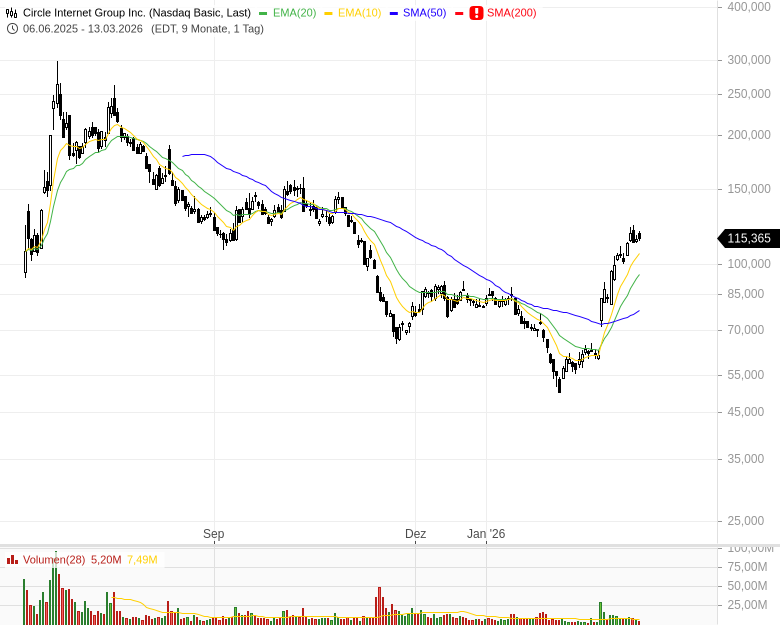
Task: Click the Jan '26 label on the time axis
Action: (x=486, y=534)
